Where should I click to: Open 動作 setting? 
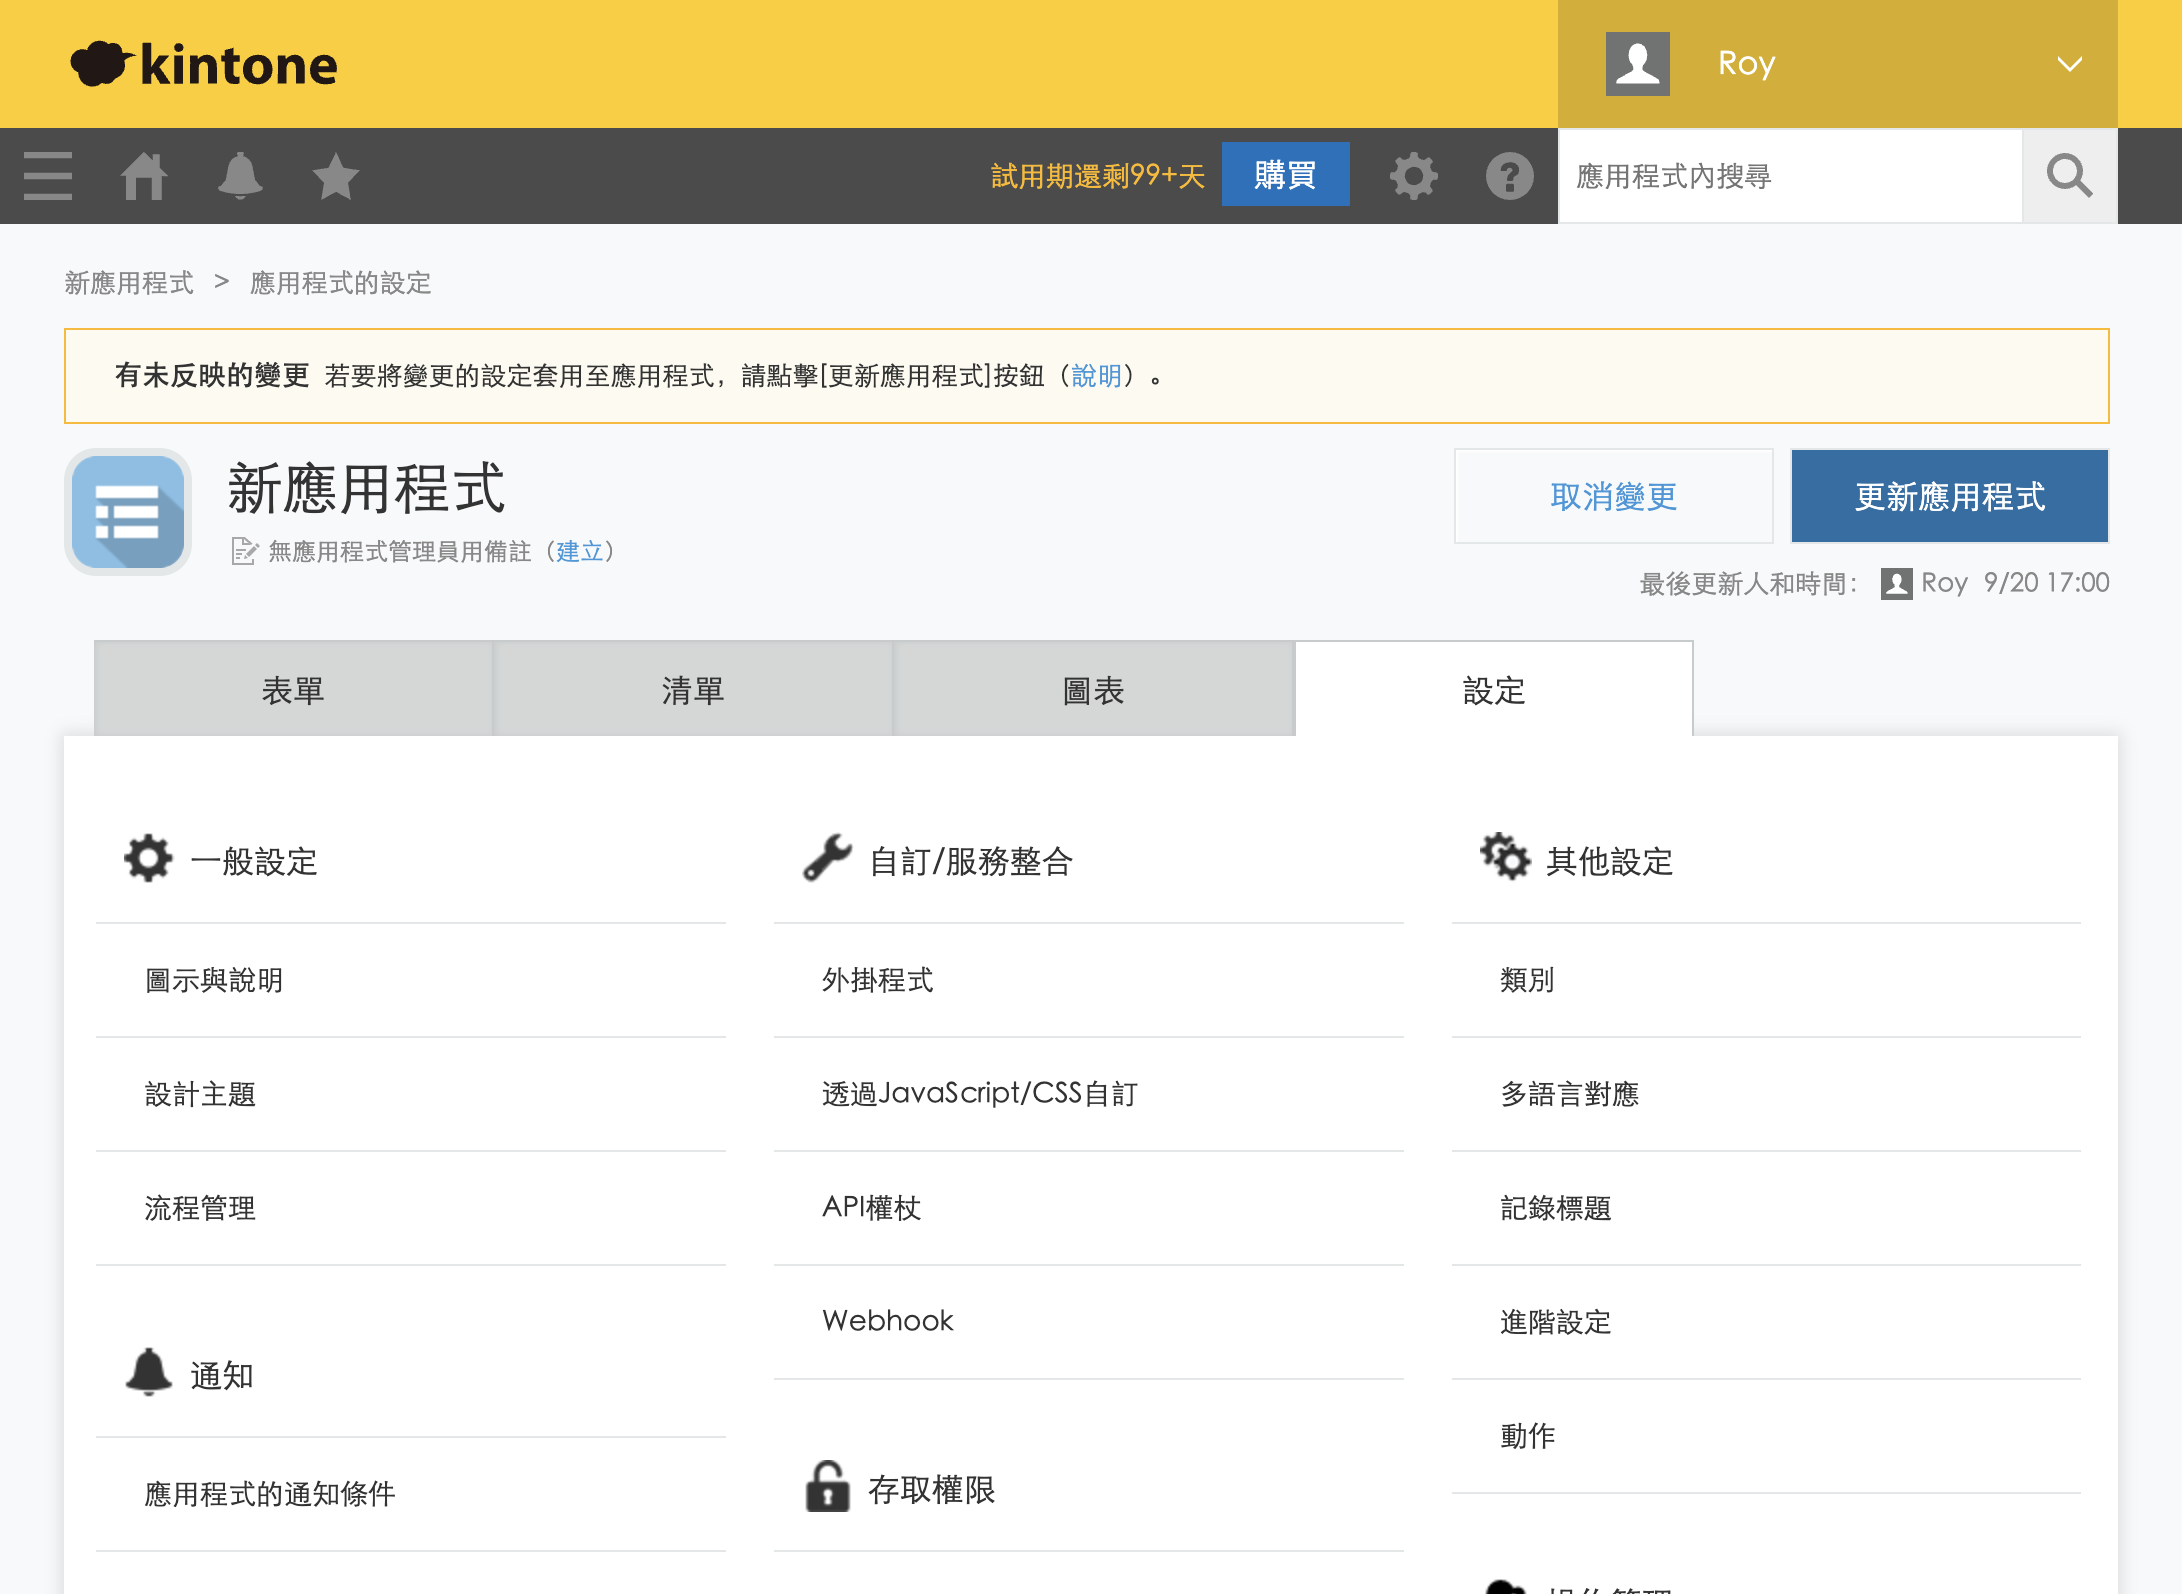pyautogui.click(x=1766, y=1436)
